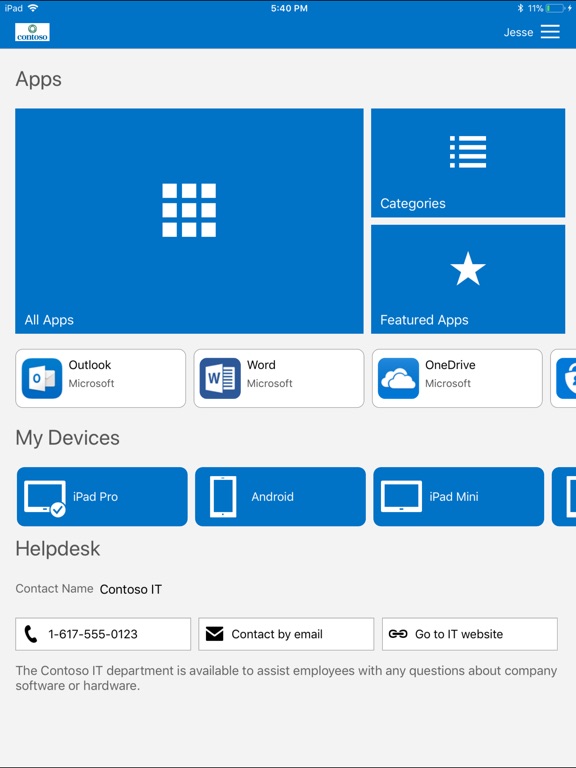
Task: Click Contact by email button
Action: [x=286, y=634]
